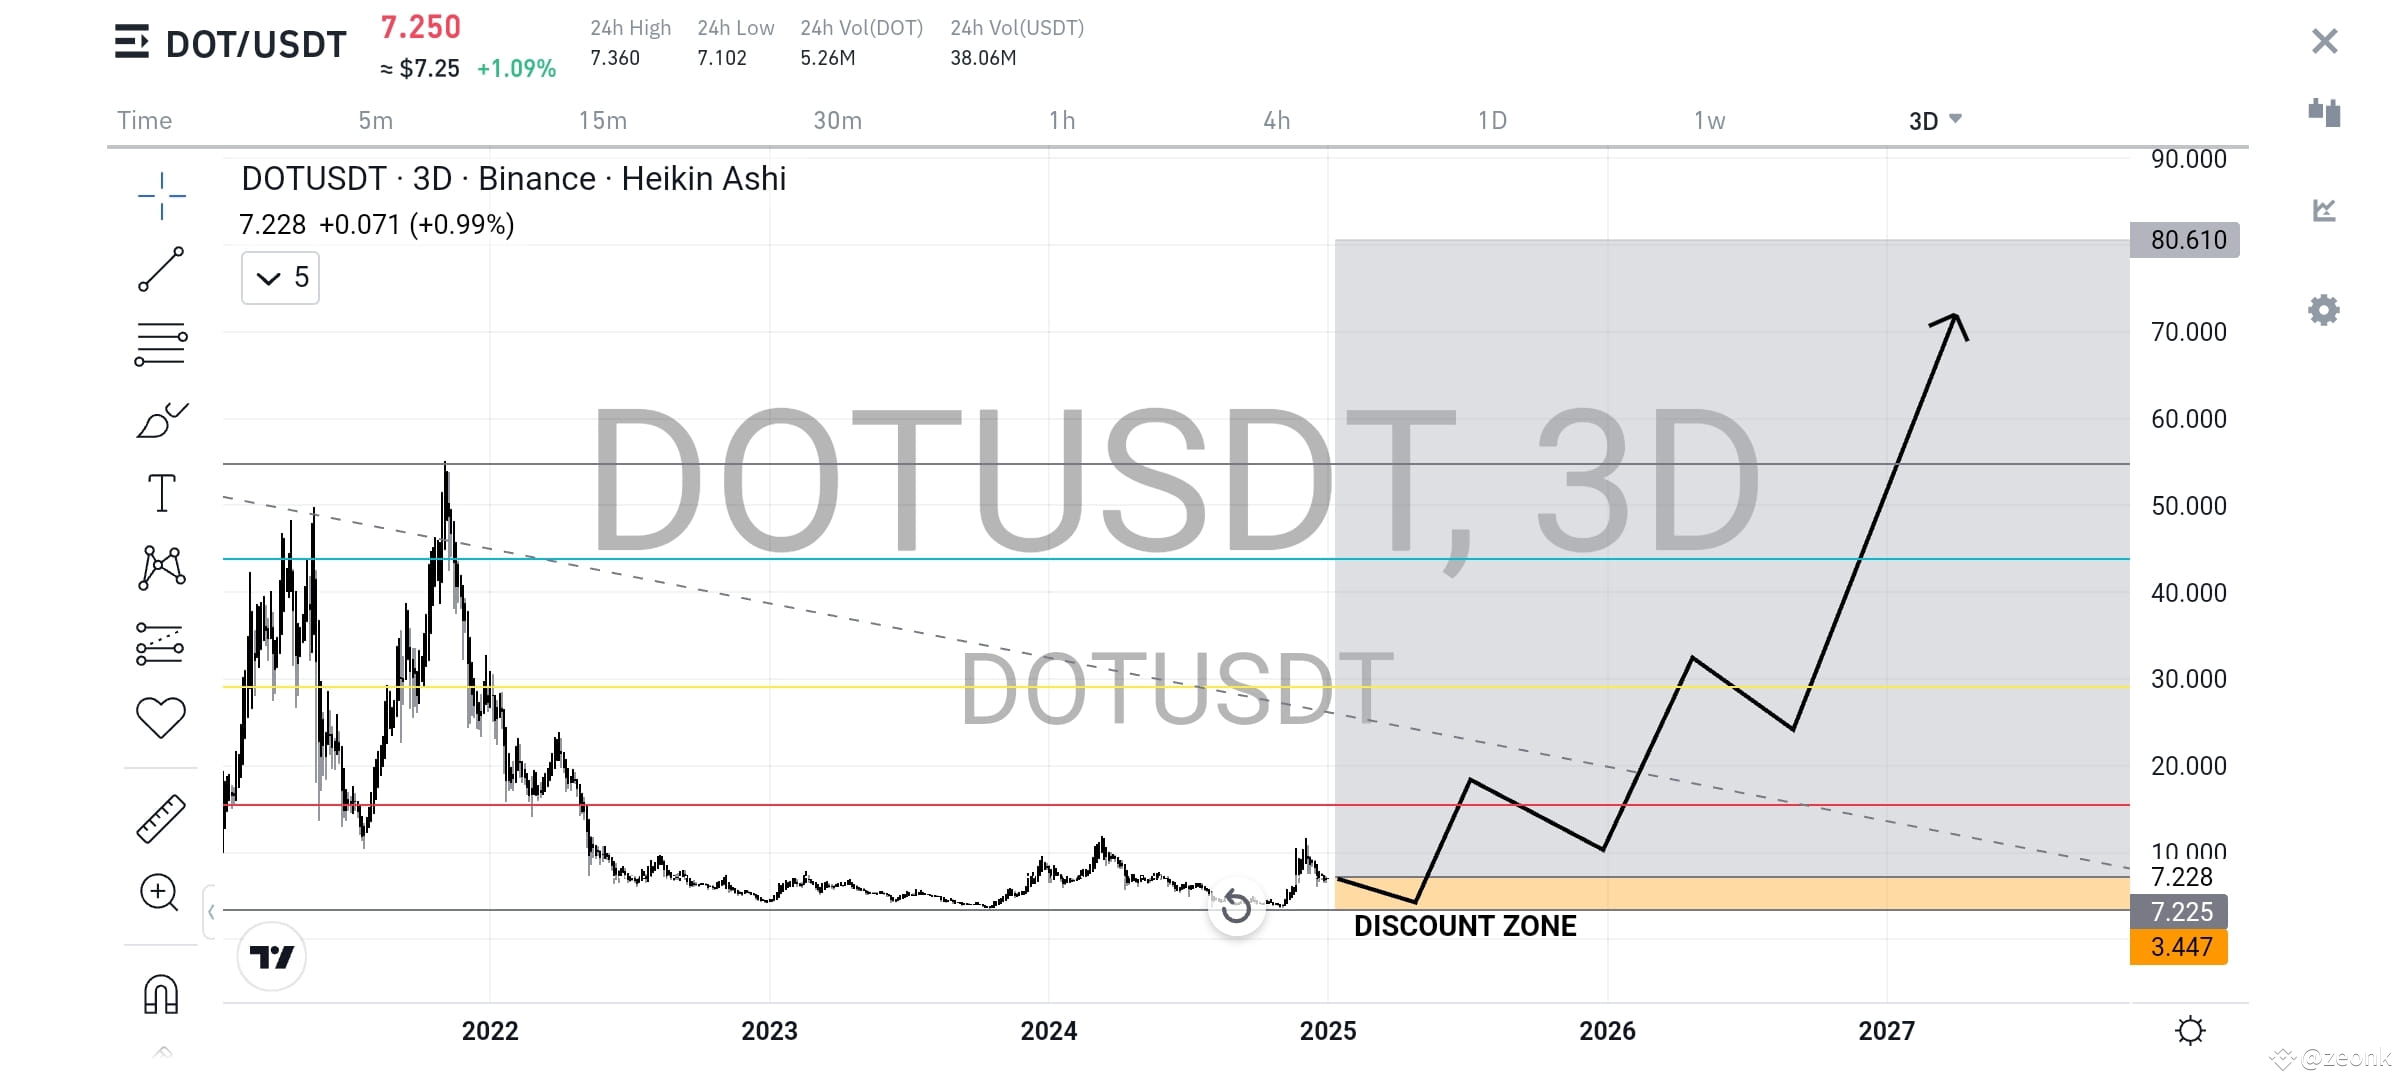The width and height of the screenshot is (2400, 1080).
Task: Select the zoom-in magnifier tool
Action: [160, 891]
